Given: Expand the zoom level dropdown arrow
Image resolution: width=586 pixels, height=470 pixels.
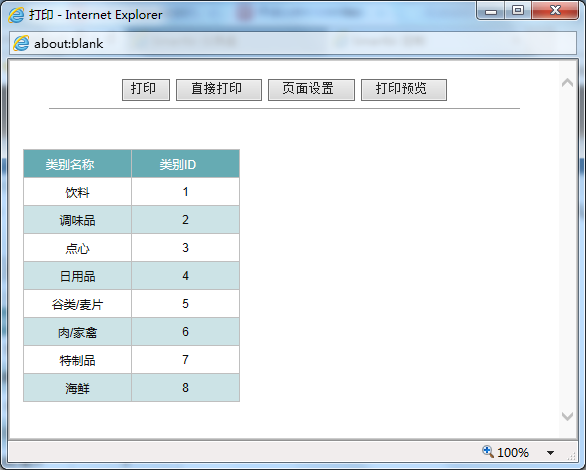Looking at the screenshot, I should click(550, 453).
